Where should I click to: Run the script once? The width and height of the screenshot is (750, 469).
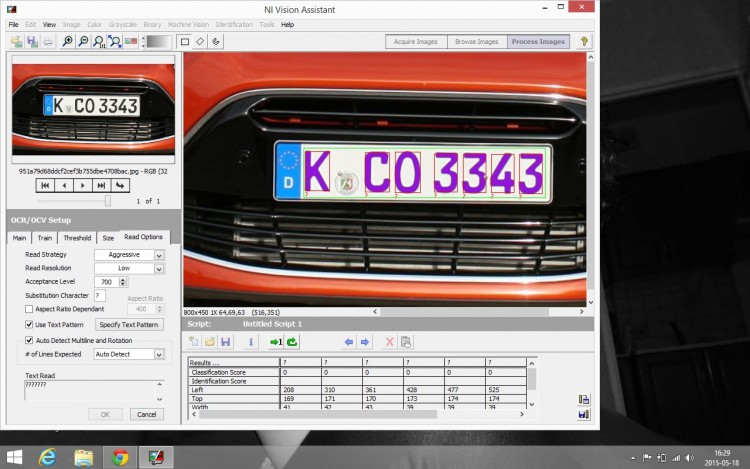point(276,342)
